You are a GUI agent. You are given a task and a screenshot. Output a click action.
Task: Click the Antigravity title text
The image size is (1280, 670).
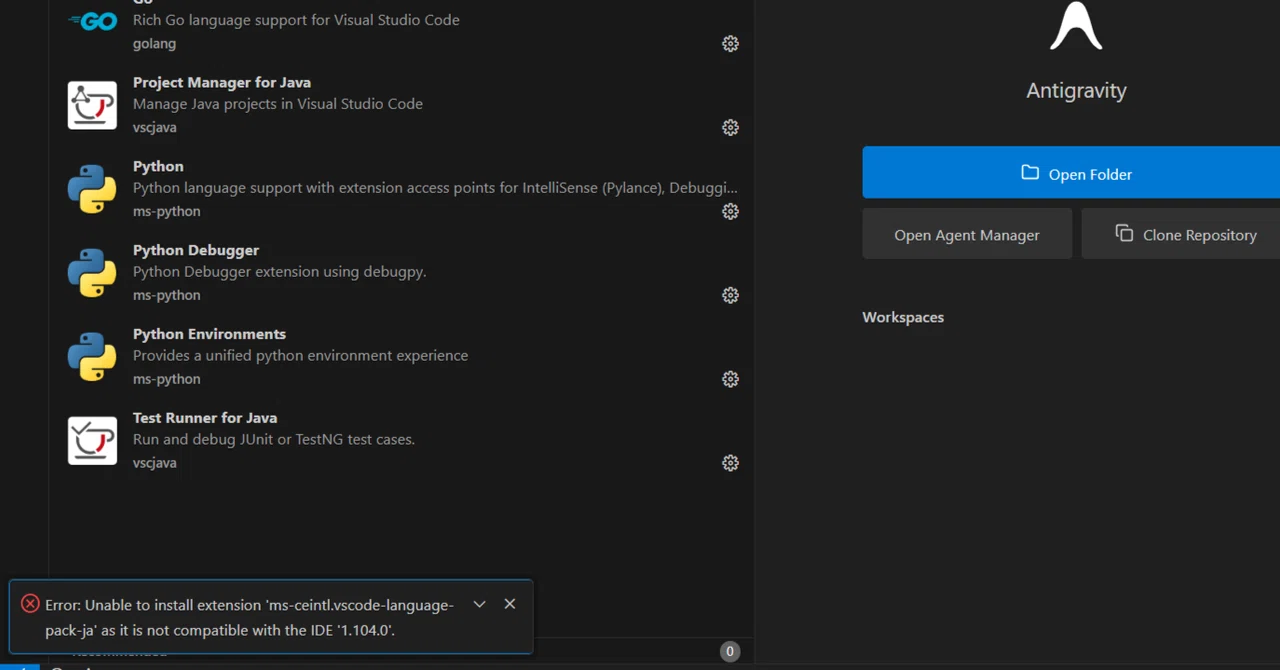1076,90
